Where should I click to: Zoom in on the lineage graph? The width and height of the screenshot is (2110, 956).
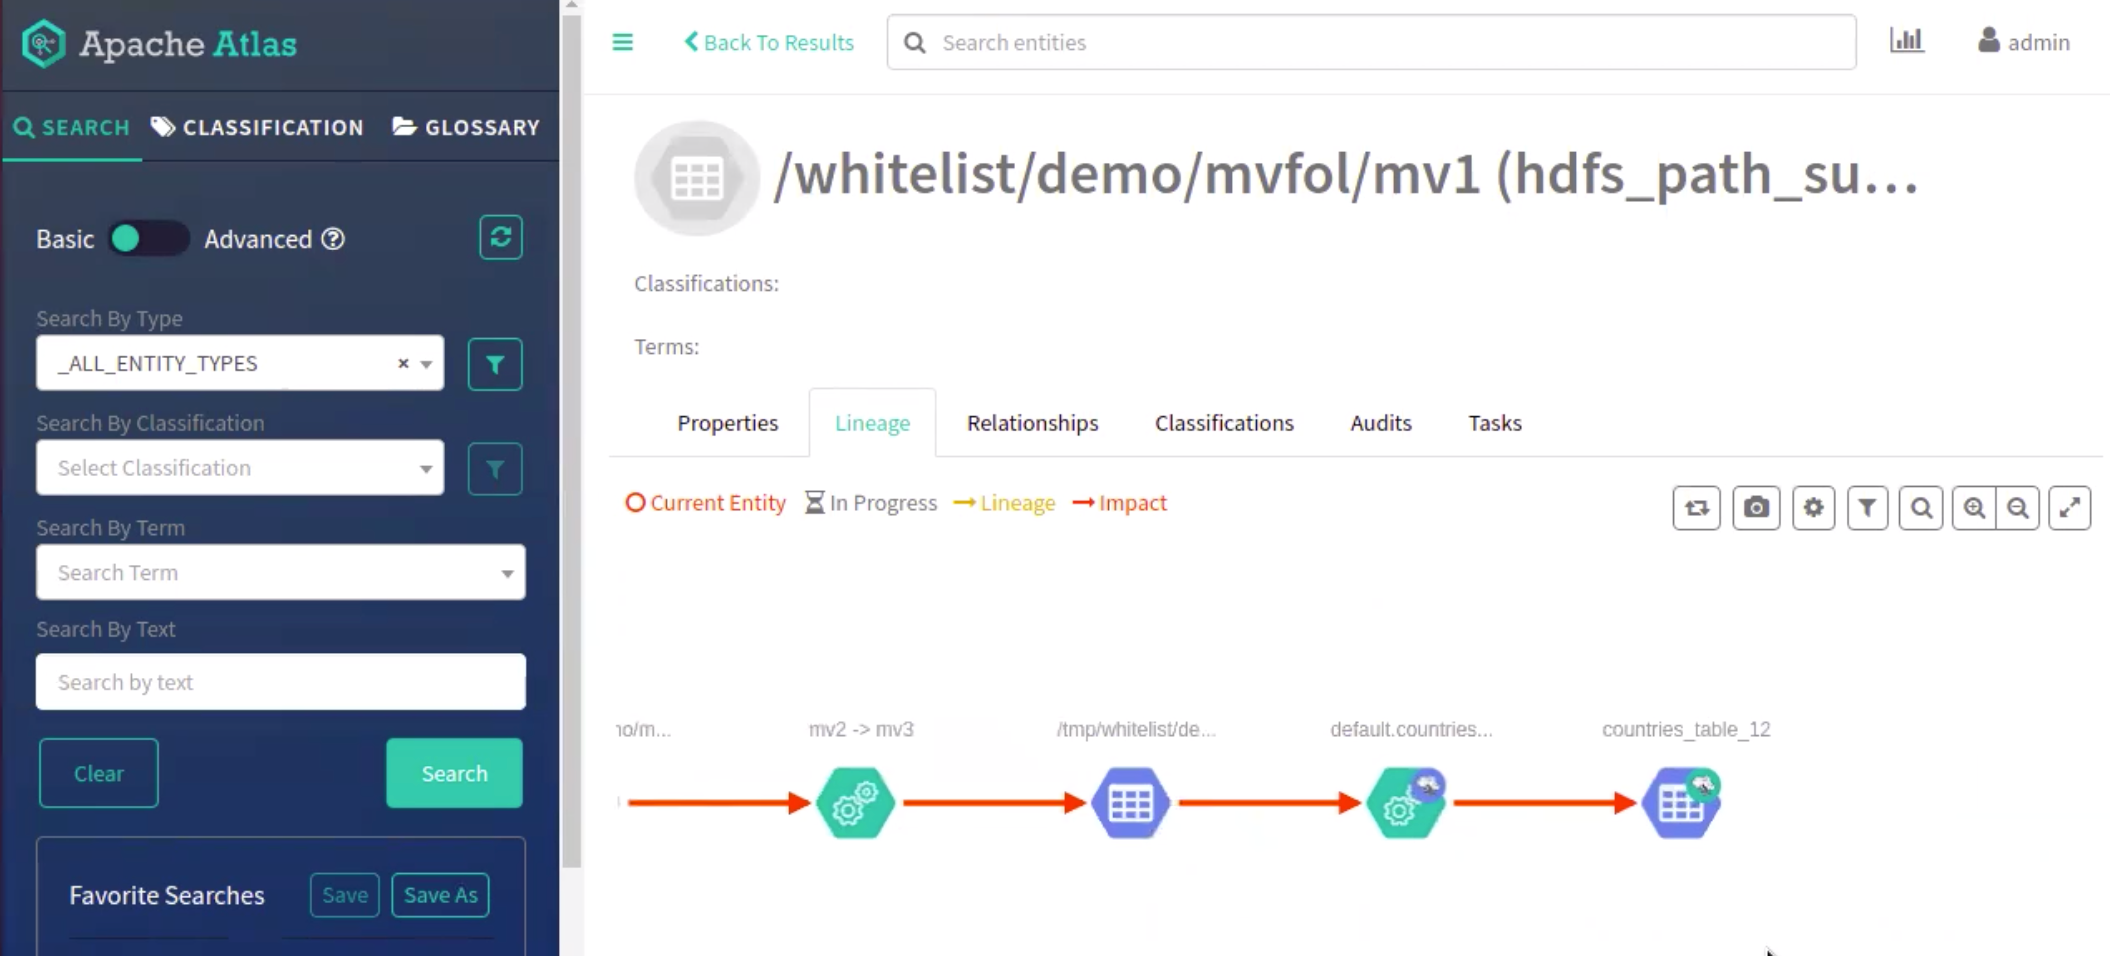(x=1974, y=508)
